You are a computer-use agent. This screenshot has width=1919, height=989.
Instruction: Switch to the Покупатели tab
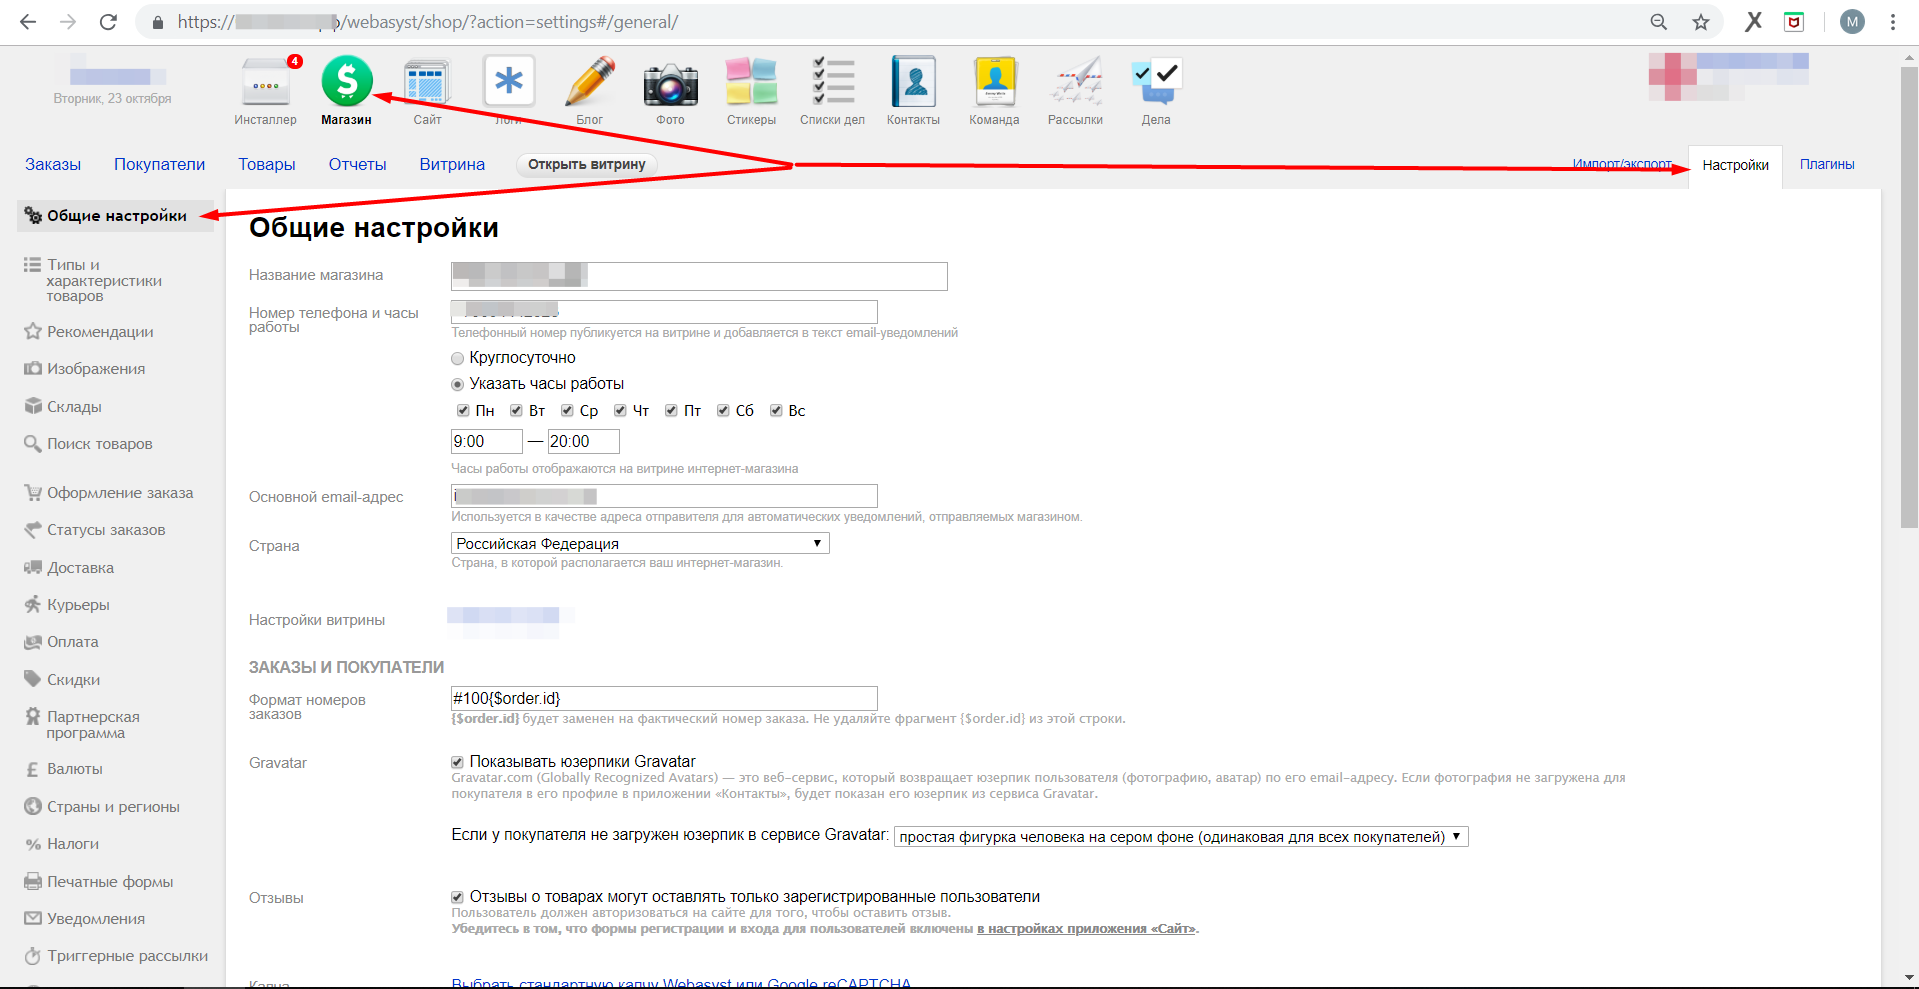click(x=159, y=164)
